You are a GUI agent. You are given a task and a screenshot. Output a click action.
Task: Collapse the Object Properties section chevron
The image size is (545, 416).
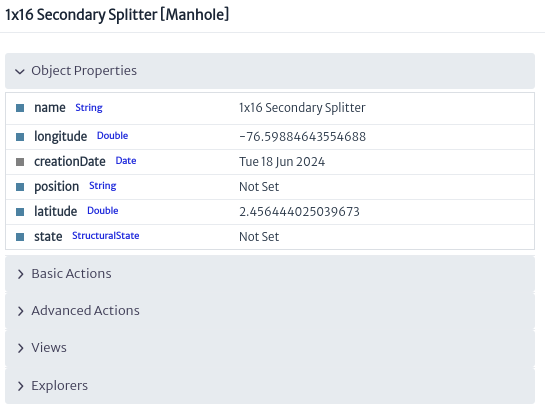(x=20, y=71)
